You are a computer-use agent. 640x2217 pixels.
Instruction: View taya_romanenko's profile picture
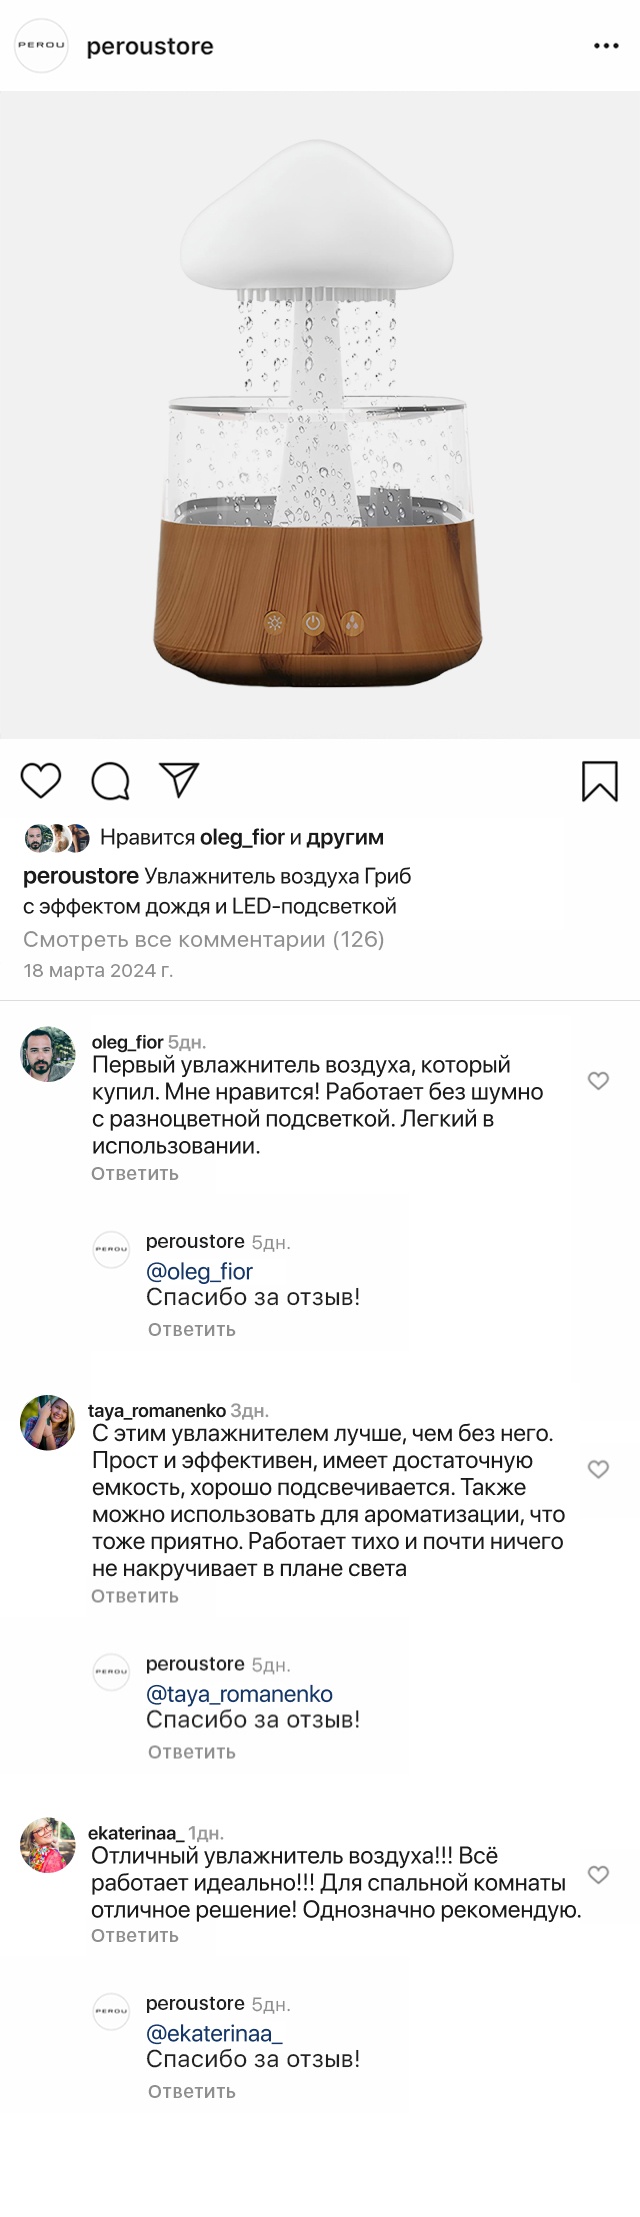coord(48,1422)
